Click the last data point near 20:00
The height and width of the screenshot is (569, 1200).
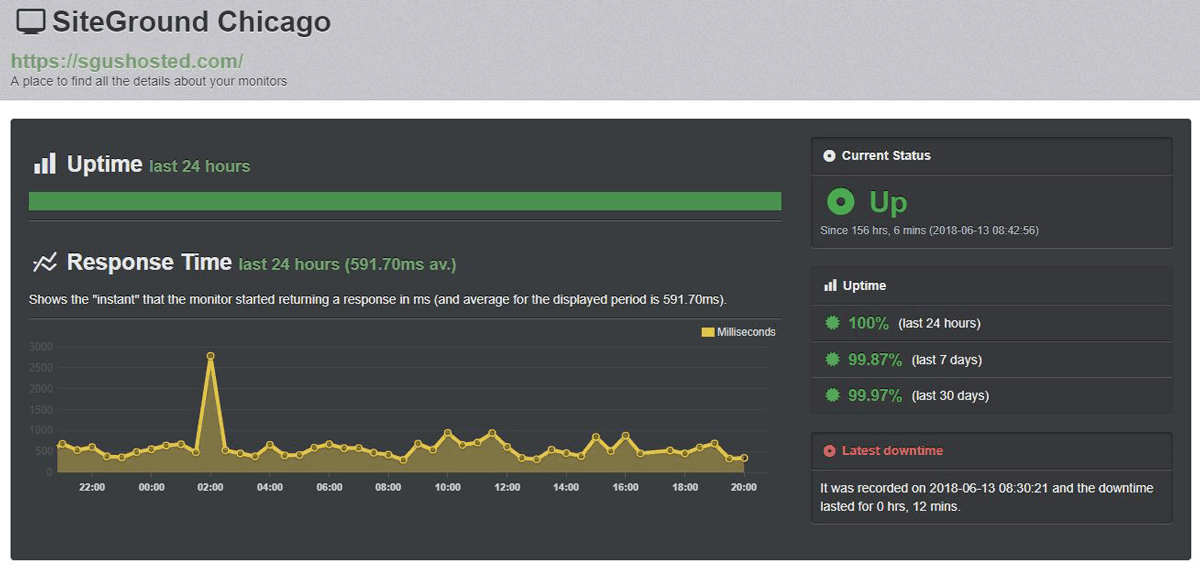[x=744, y=458]
